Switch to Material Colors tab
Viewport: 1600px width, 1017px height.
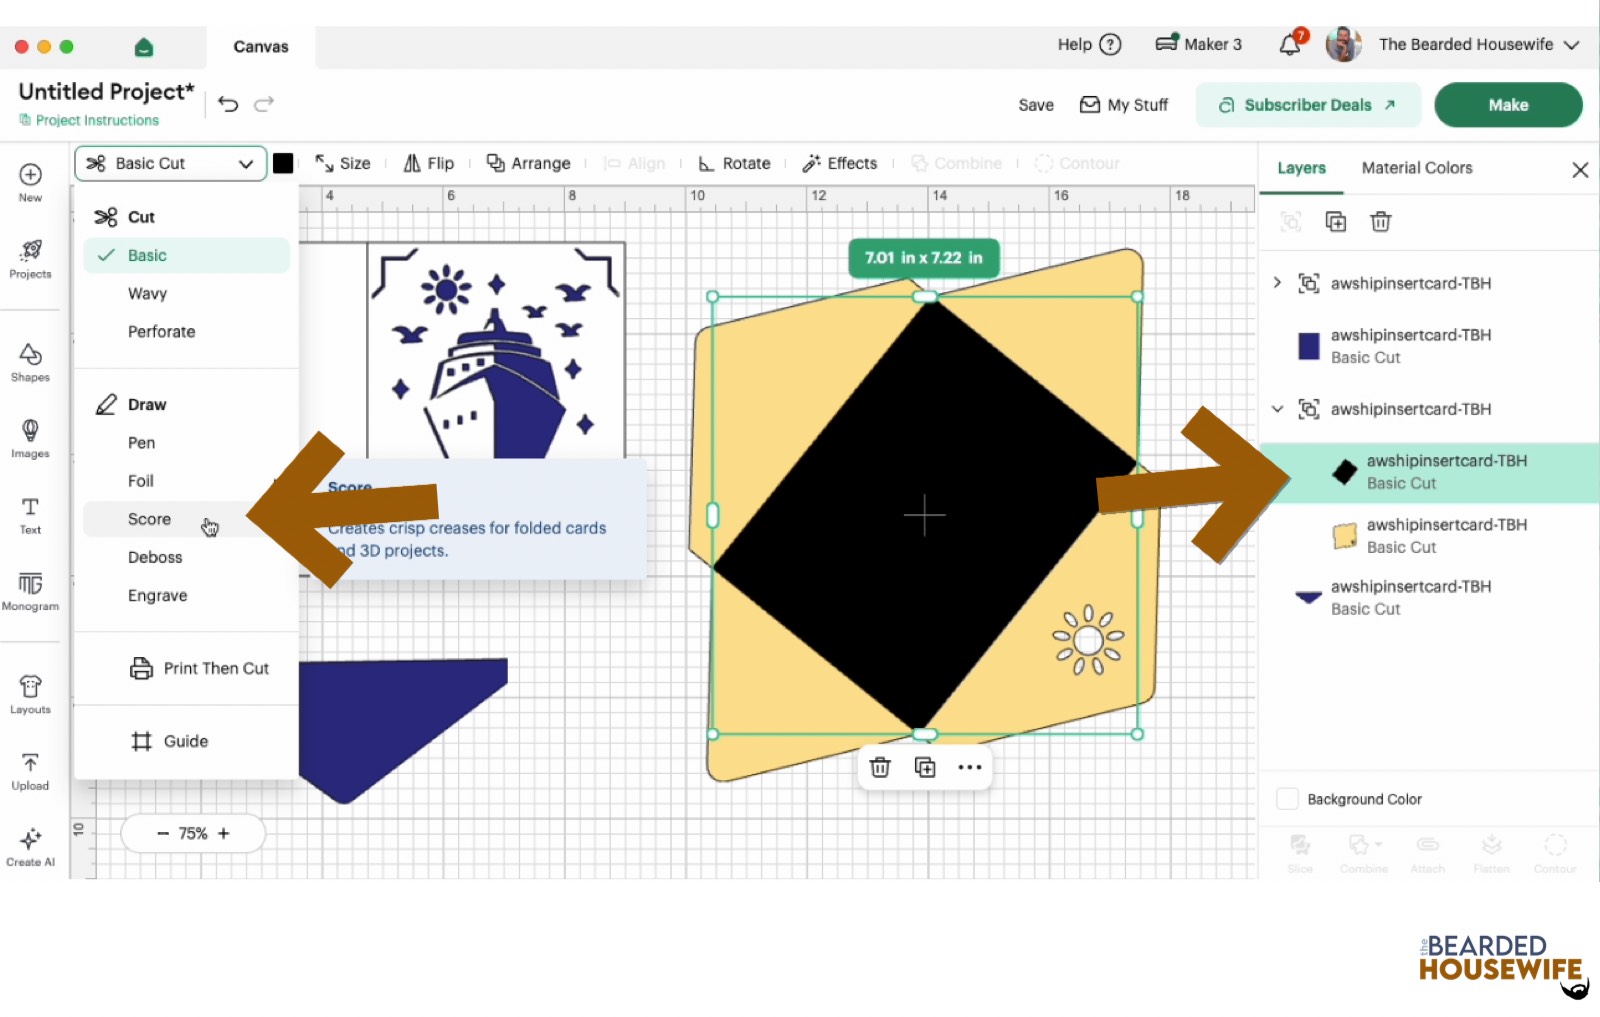click(1417, 168)
